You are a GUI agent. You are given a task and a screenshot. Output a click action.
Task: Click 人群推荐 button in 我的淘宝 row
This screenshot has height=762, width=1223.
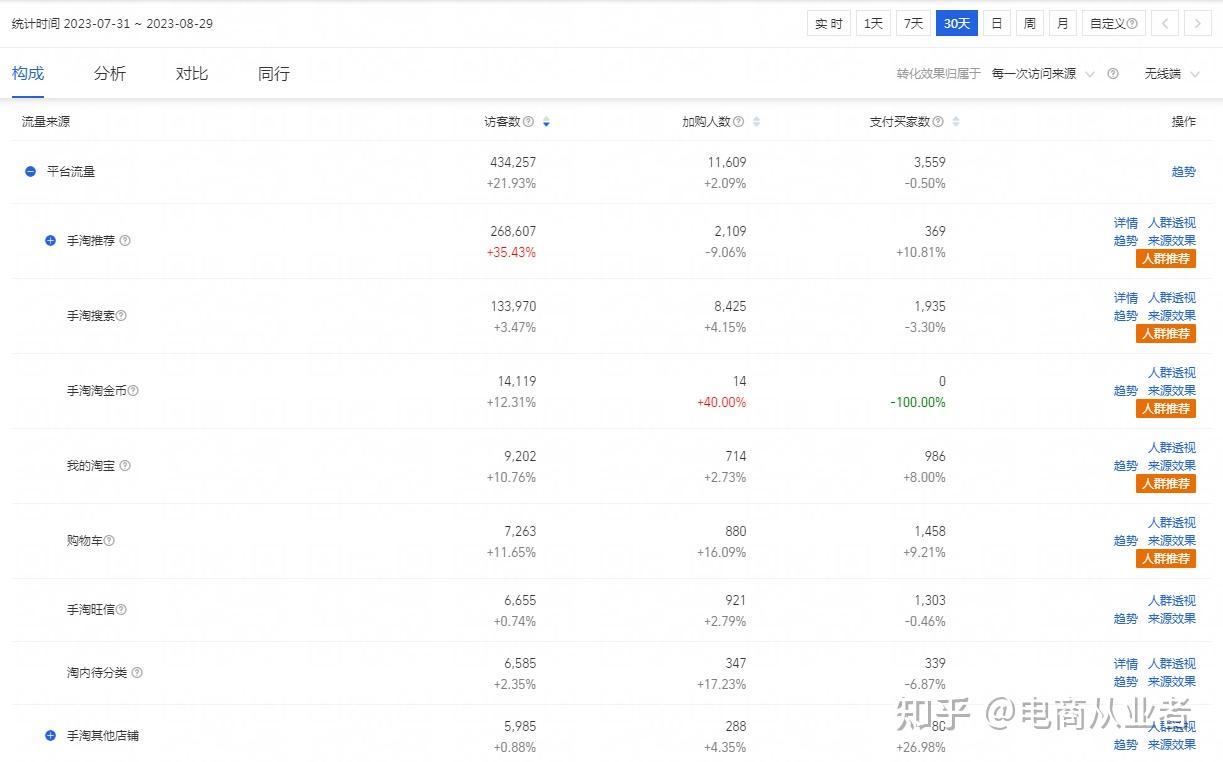click(1166, 484)
